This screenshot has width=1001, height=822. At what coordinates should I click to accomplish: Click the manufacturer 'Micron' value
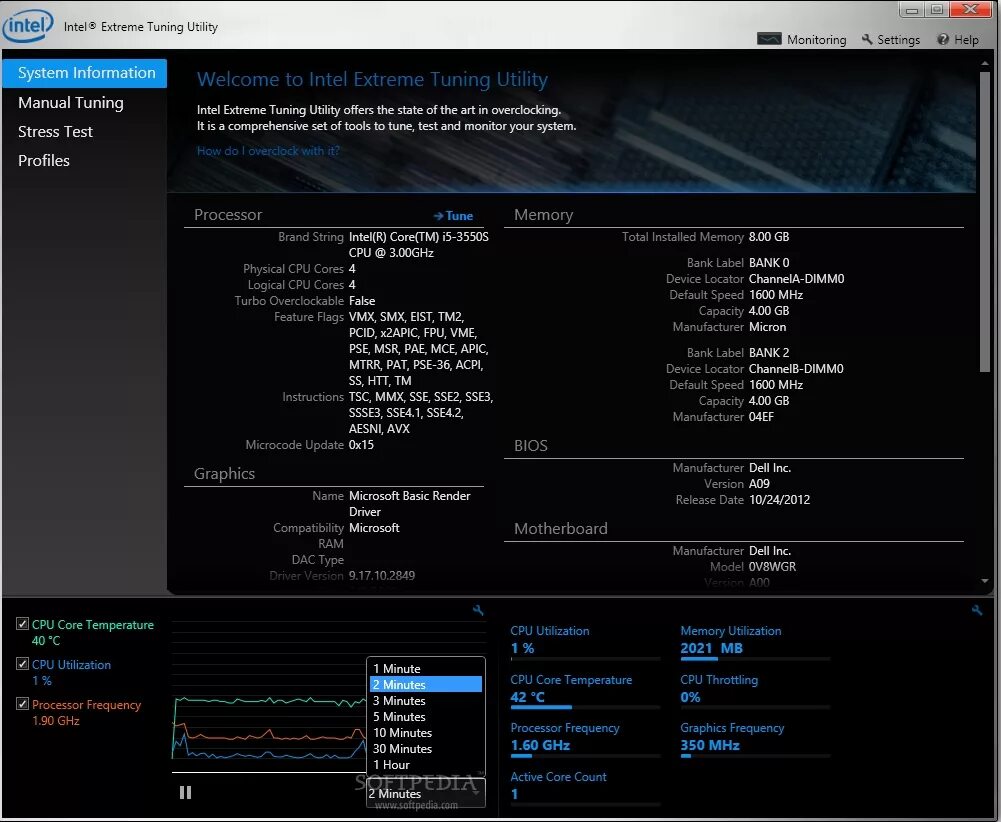767,327
